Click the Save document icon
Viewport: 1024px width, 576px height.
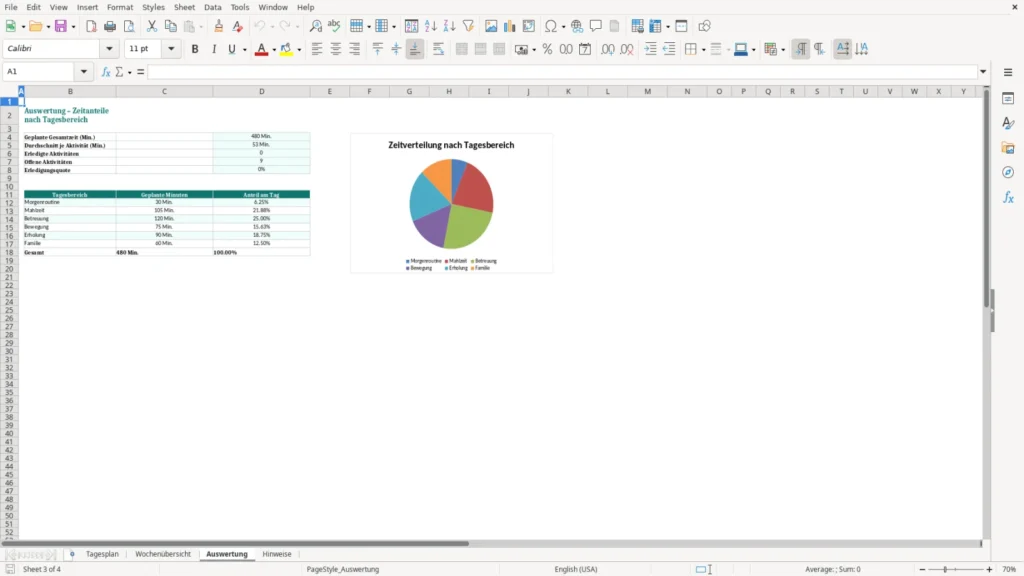click(x=61, y=26)
